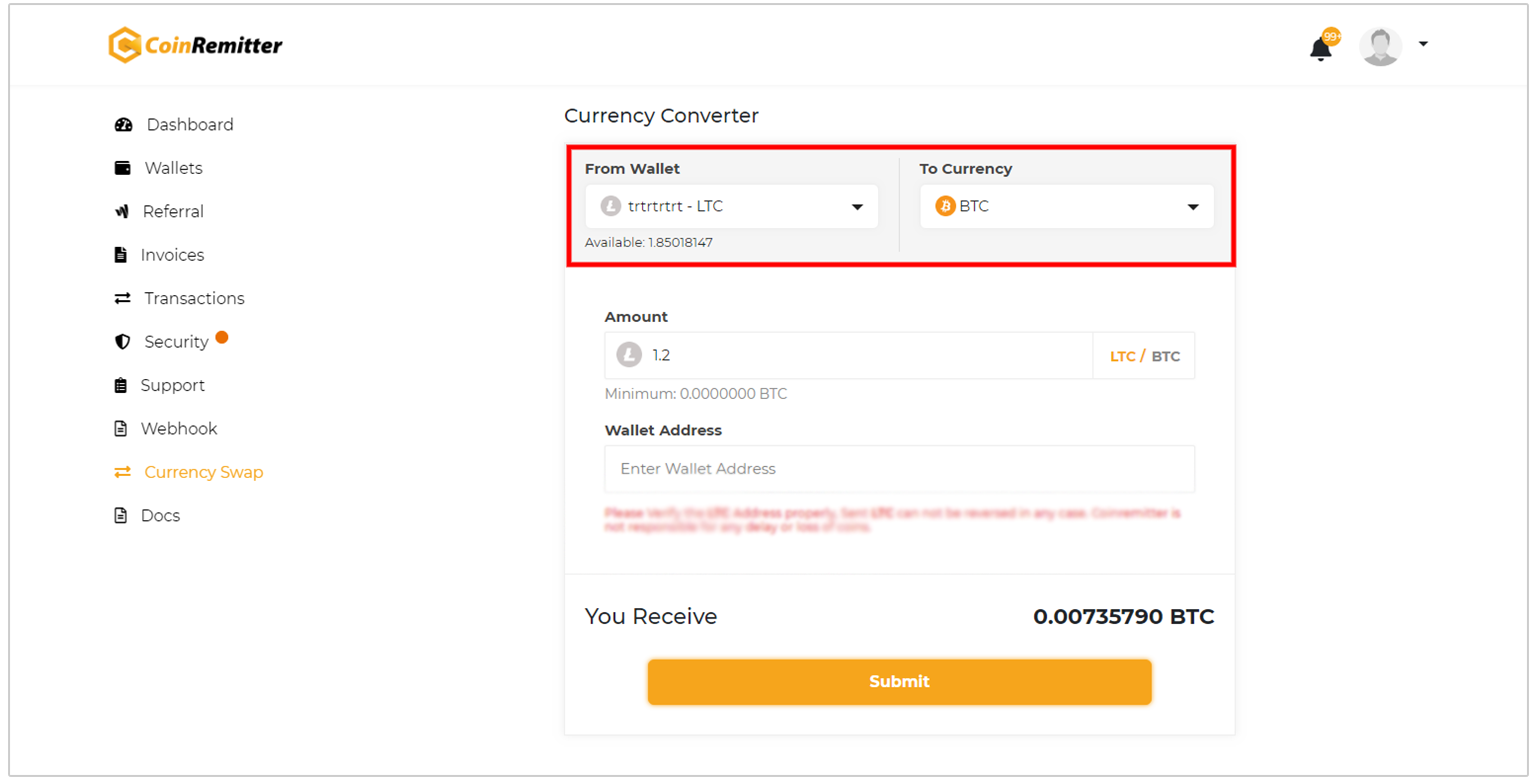Click the Support clipboard icon
Image resolution: width=1536 pixels, height=780 pixels.
[121, 385]
